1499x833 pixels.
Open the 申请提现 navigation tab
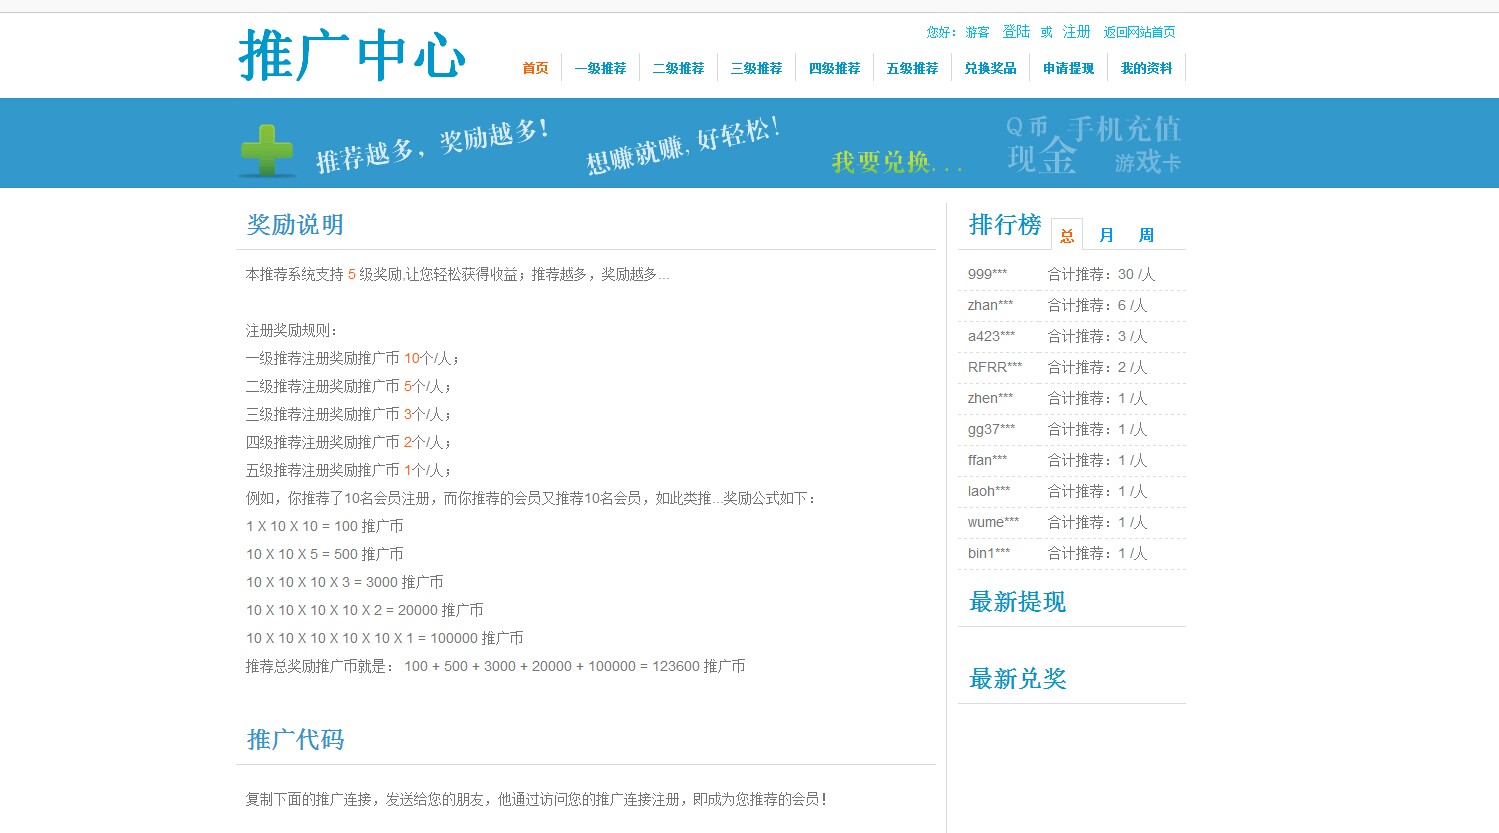coord(1067,67)
